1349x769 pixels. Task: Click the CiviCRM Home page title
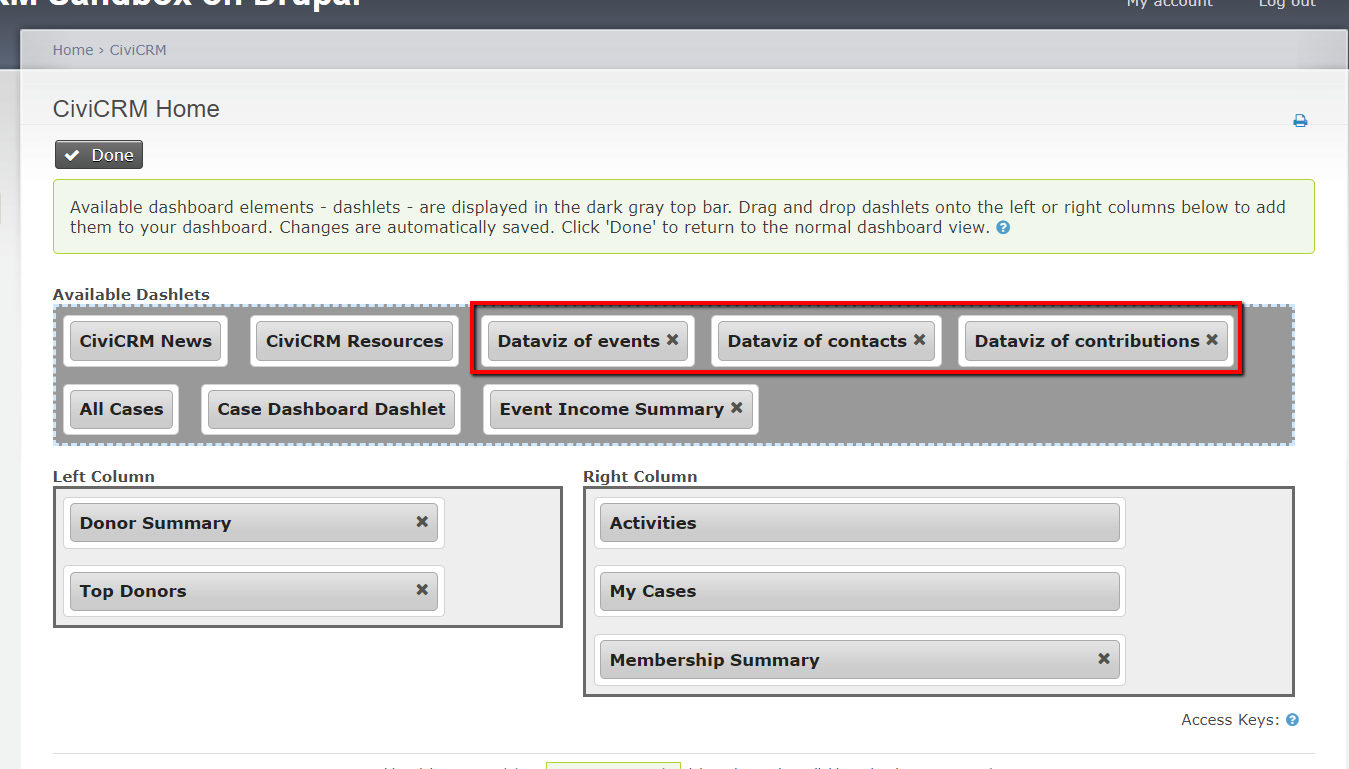[136, 109]
